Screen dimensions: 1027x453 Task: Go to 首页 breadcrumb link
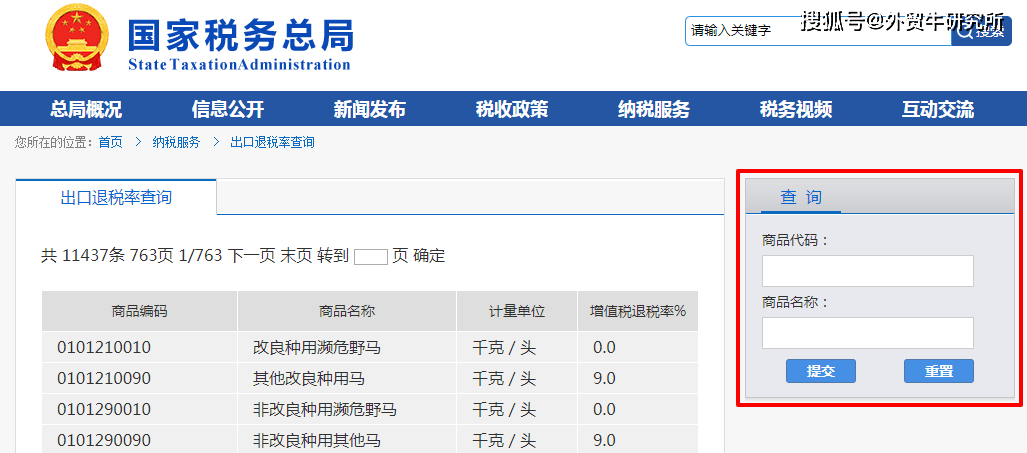110,143
